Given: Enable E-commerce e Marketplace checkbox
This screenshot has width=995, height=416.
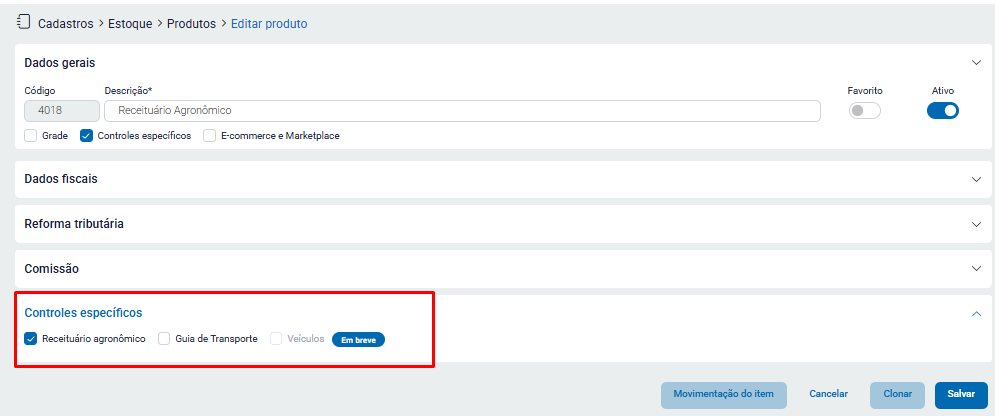Looking at the screenshot, I should (210, 136).
